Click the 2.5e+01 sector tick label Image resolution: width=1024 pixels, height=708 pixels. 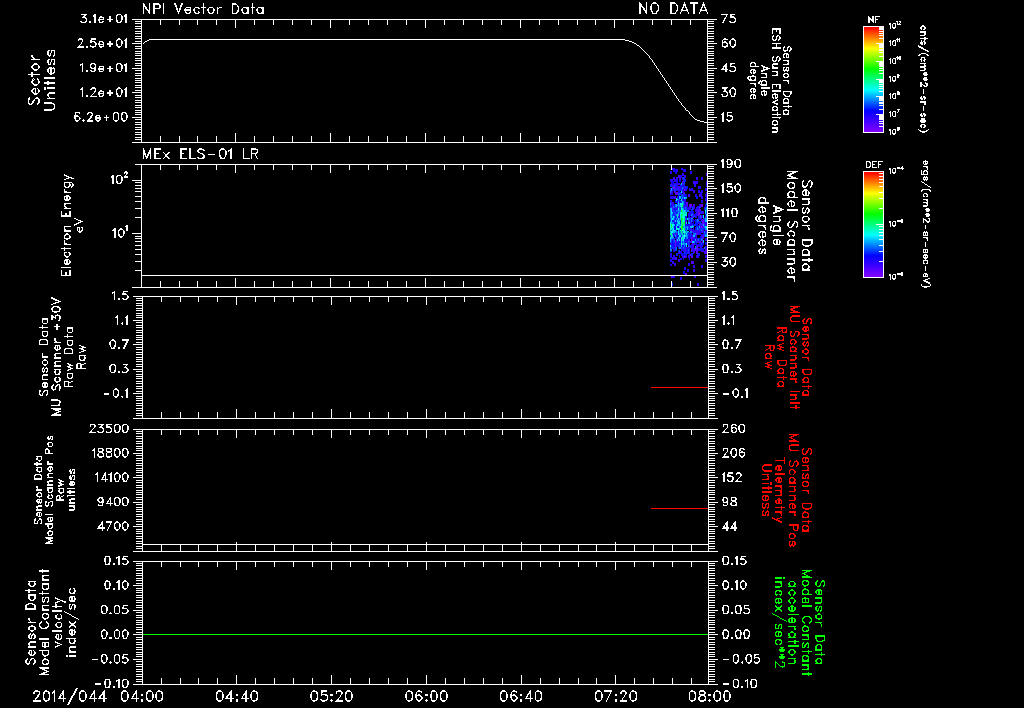coord(104,43)
